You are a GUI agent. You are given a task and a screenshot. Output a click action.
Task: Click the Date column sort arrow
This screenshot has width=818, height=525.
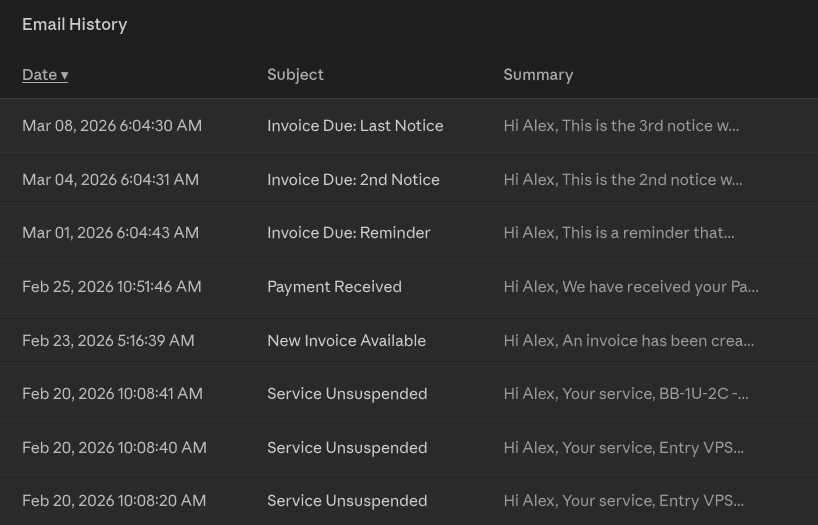coord(64,76)
